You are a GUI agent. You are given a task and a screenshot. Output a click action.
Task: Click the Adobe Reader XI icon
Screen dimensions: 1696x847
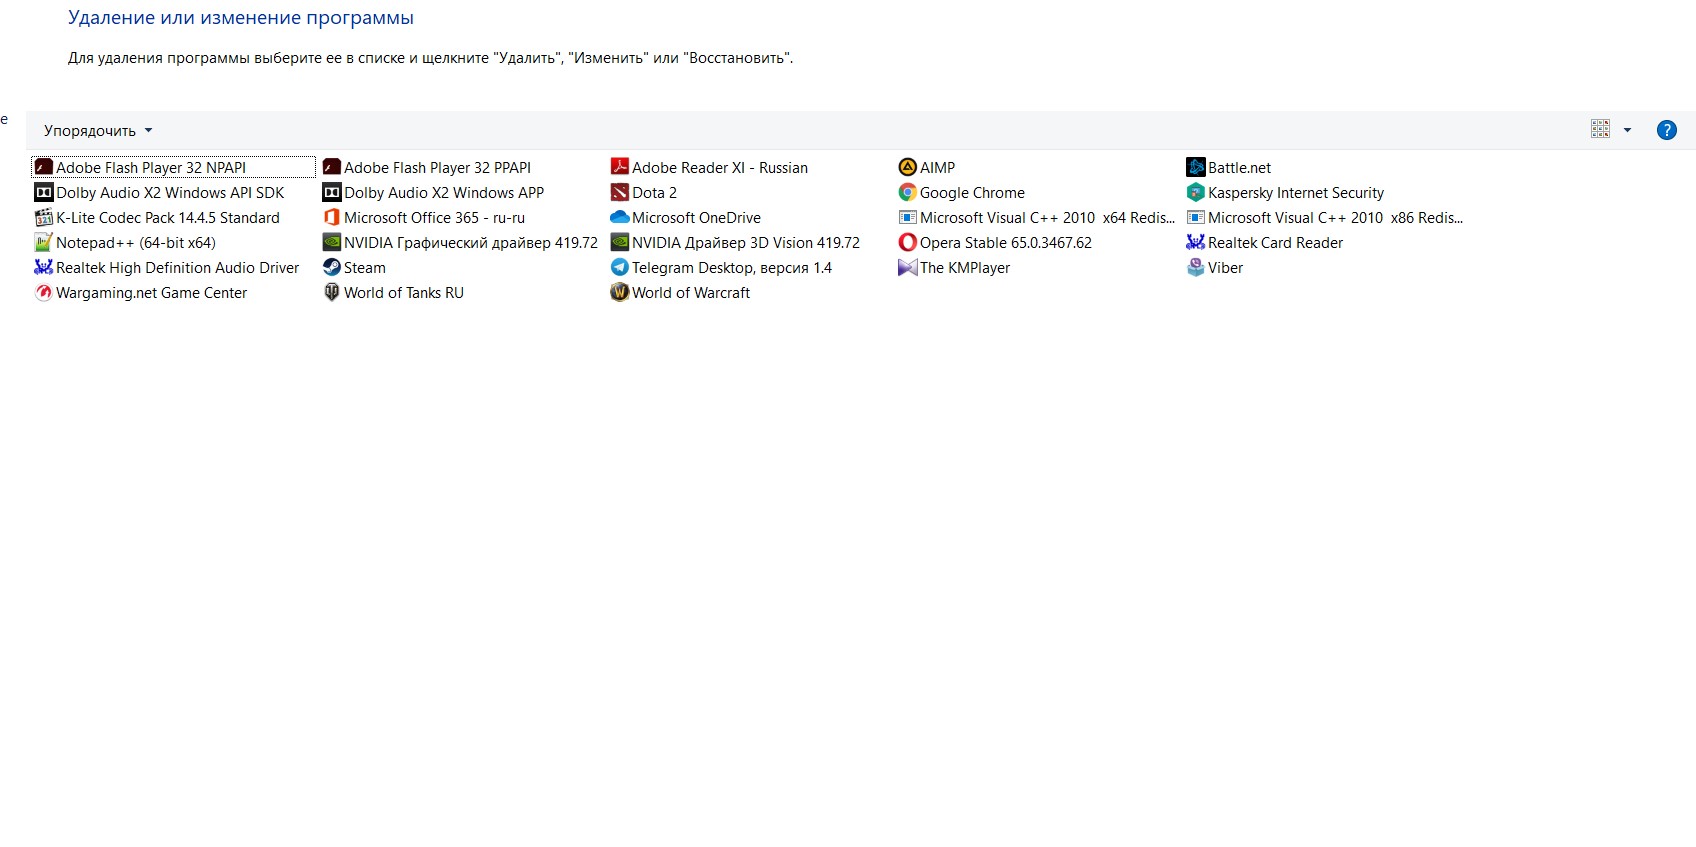[x=620, y=167]
